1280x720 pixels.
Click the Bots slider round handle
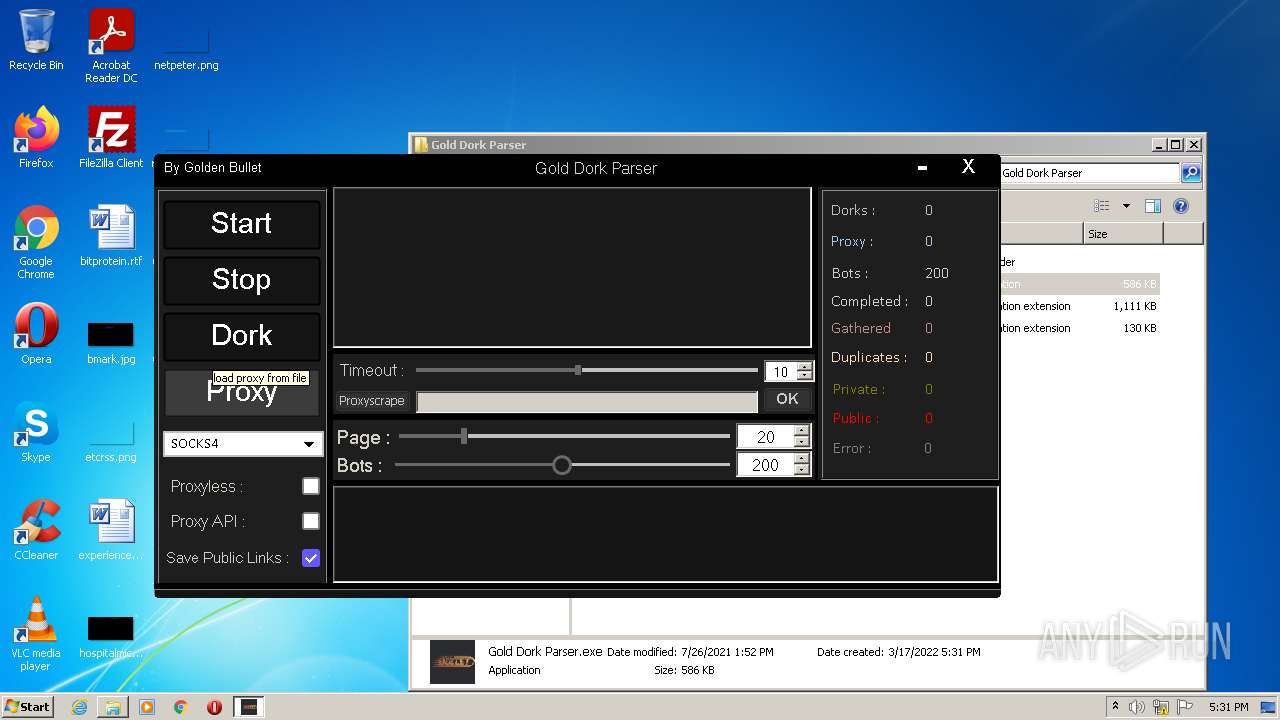[x=562, y=465]
